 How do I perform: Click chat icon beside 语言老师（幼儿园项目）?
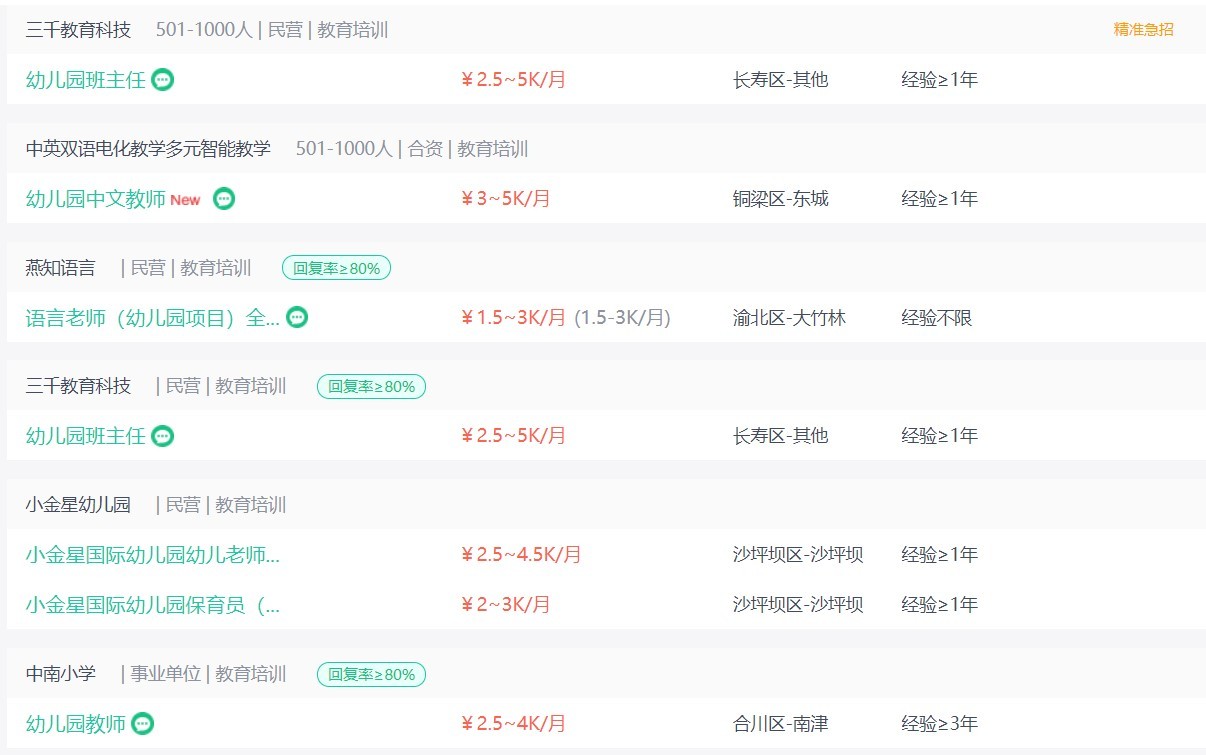(297, 318)
